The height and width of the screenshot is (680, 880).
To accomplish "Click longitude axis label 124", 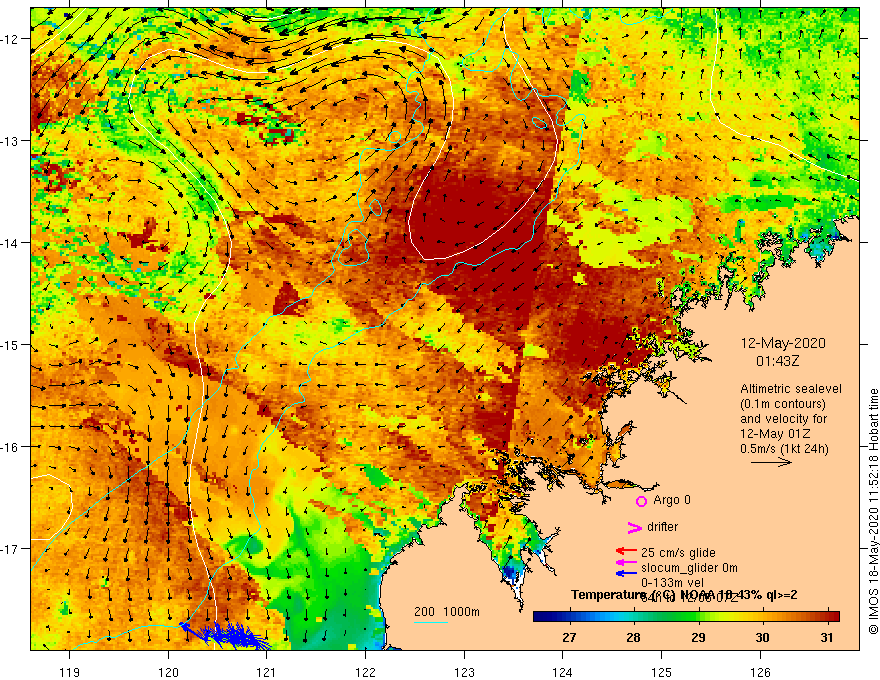I will click(x=562, y=672).
